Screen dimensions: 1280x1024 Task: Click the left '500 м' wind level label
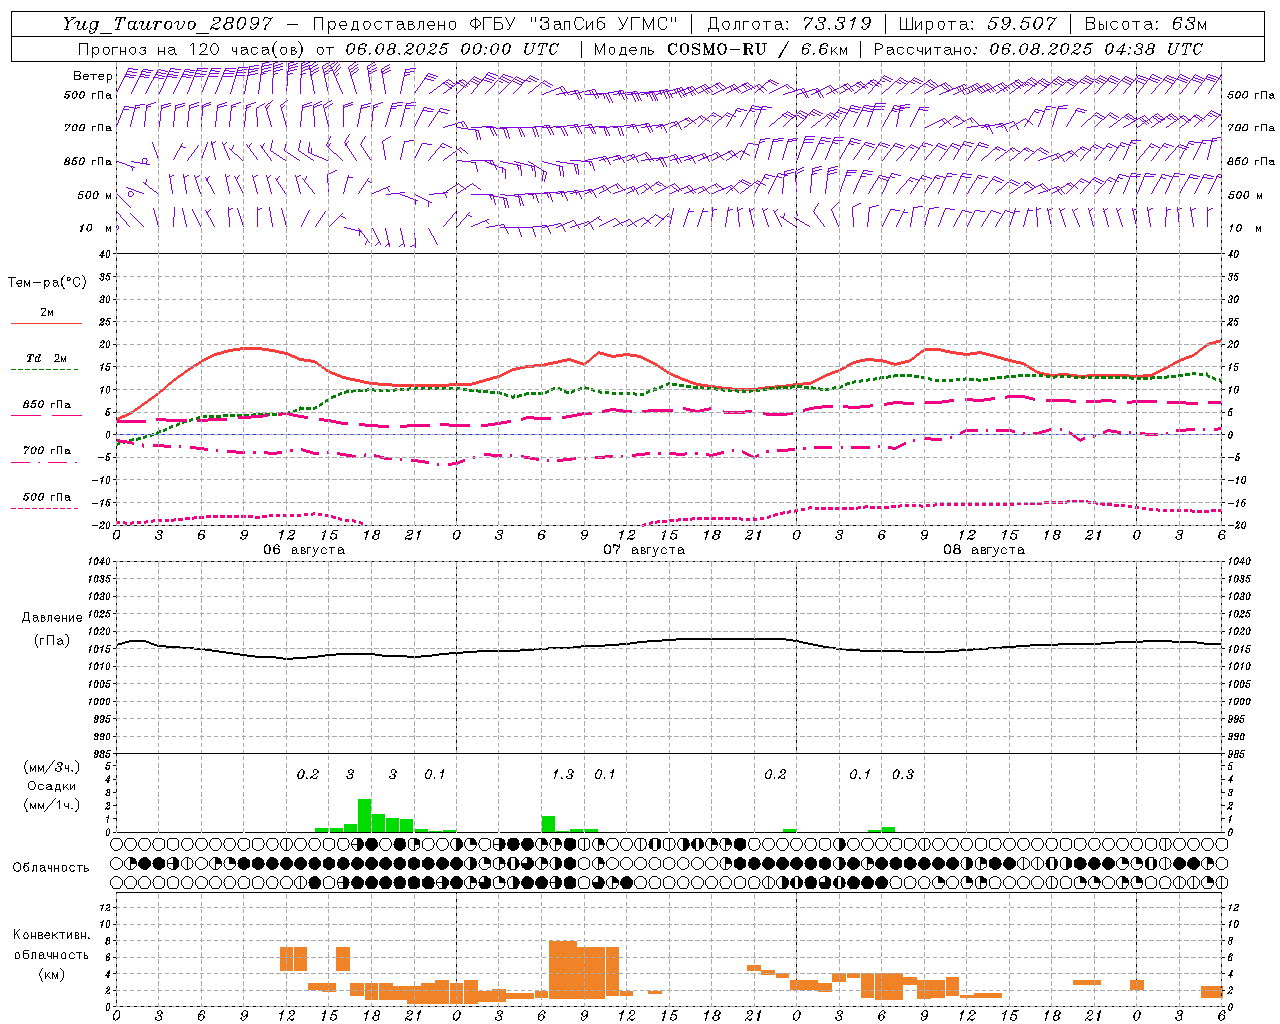point(95,195)
